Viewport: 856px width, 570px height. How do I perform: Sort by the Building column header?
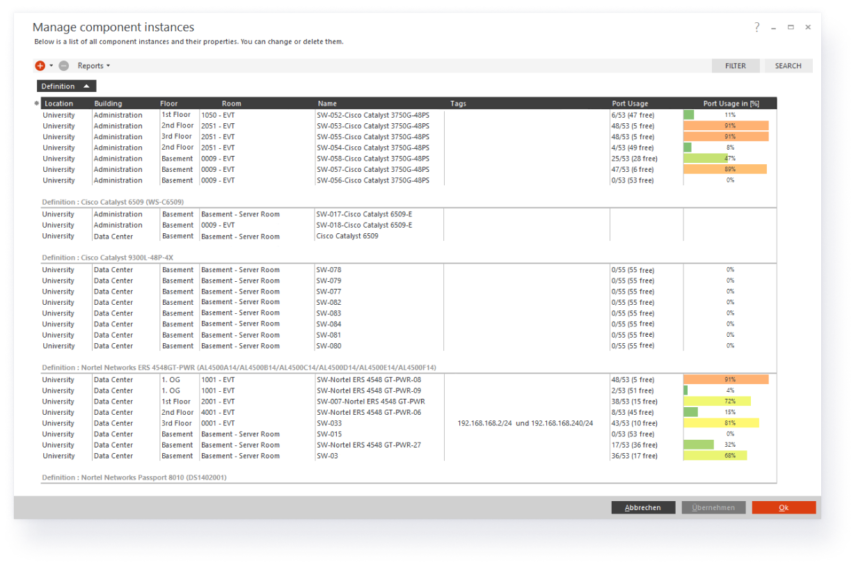pyautogui.click(x=108, y=103)
